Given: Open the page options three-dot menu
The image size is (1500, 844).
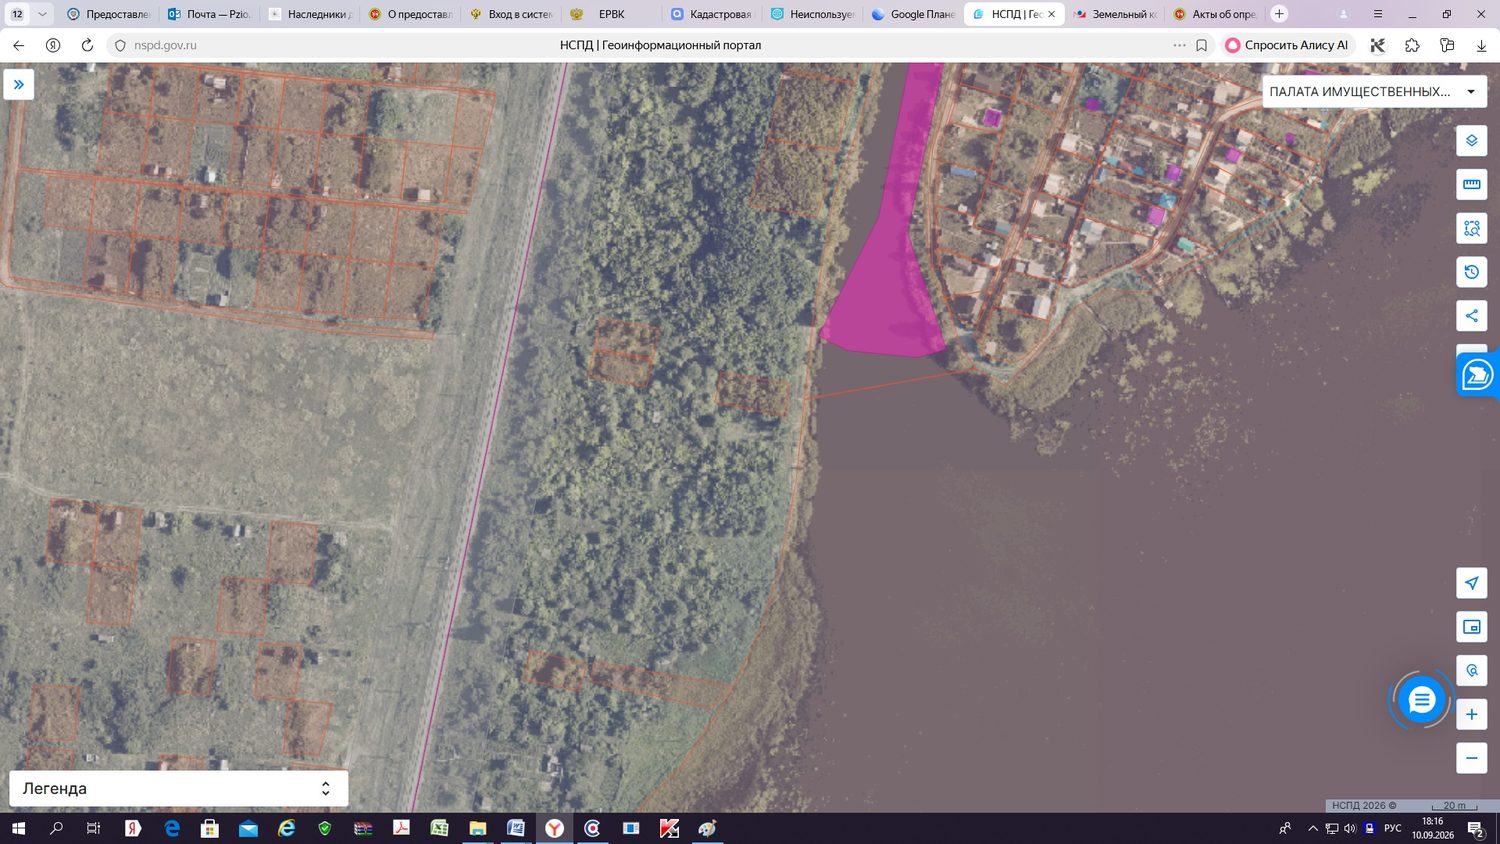Looking at the screenshot, I should coord(1179,45).
